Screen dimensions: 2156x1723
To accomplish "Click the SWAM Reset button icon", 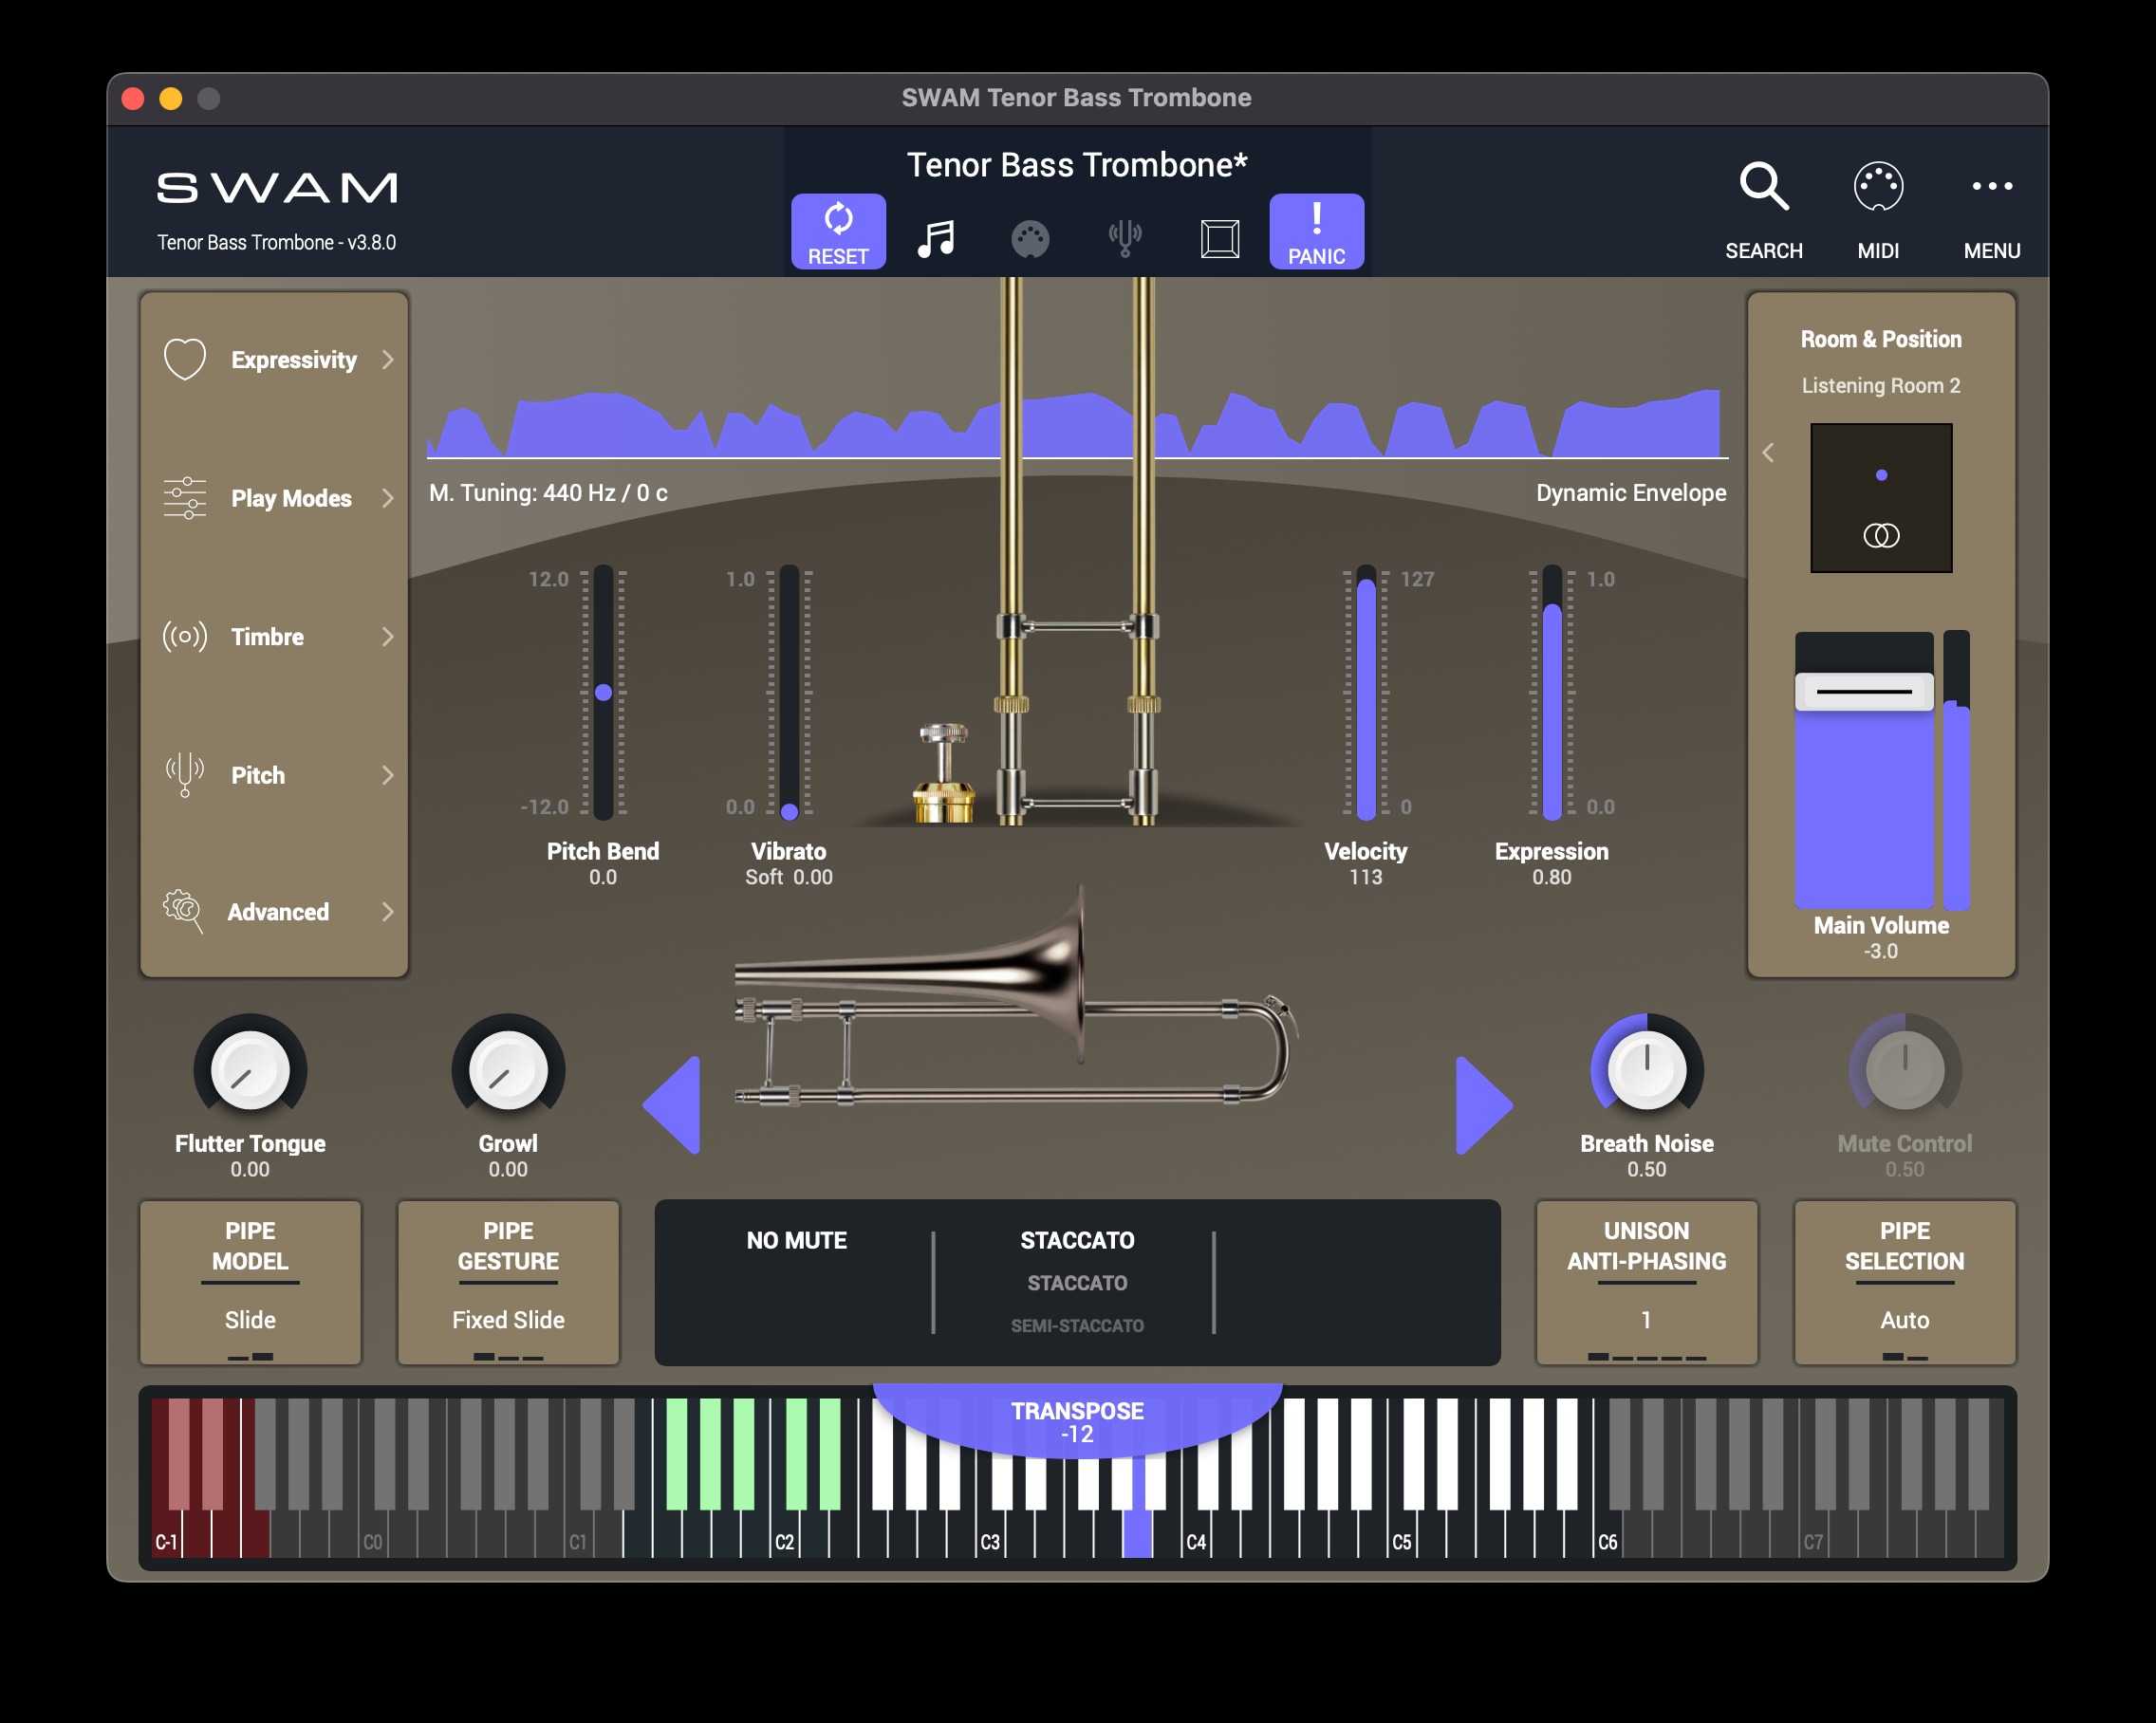I will [838, 230].
